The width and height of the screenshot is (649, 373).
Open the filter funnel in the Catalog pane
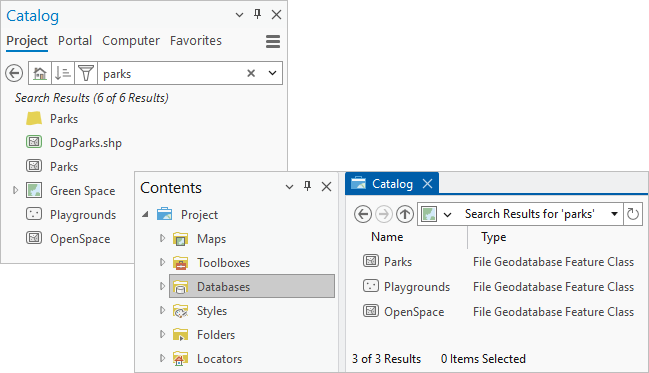(x=86, y=73)
